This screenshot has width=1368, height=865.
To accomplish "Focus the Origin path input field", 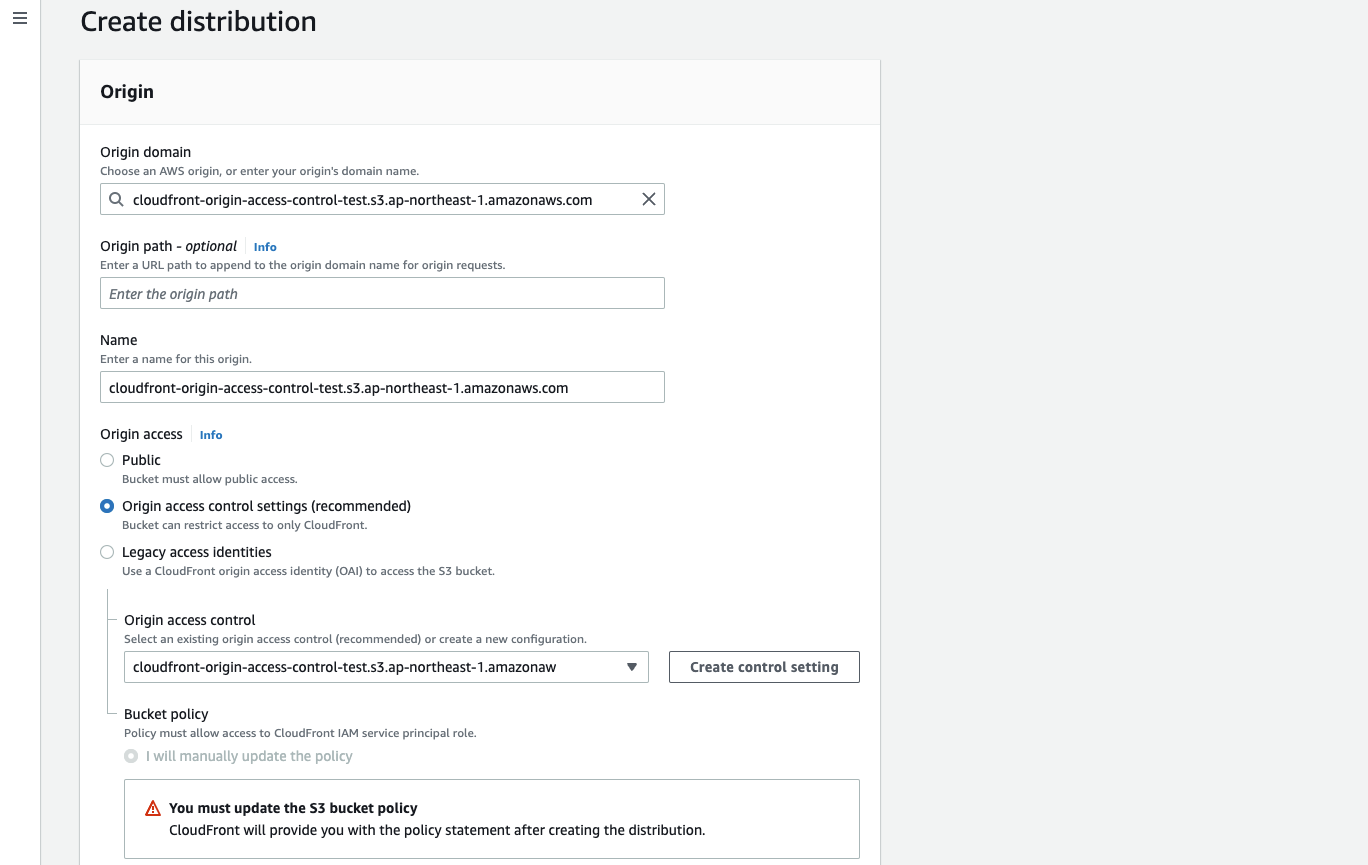I will coord(382,293).
